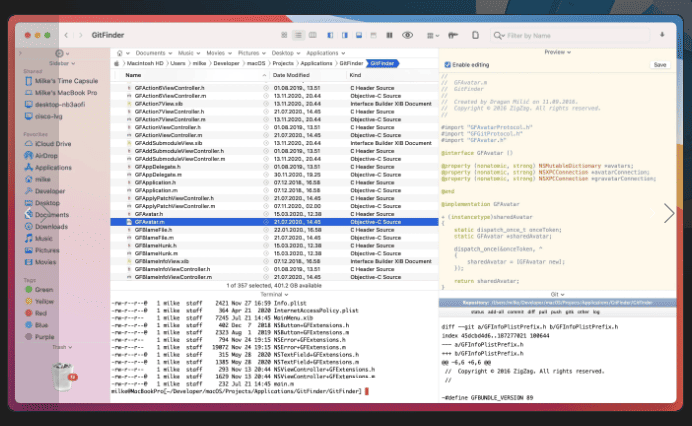
Task: Open the Applications favorites dropdown
Action: (x=325, y=53)
